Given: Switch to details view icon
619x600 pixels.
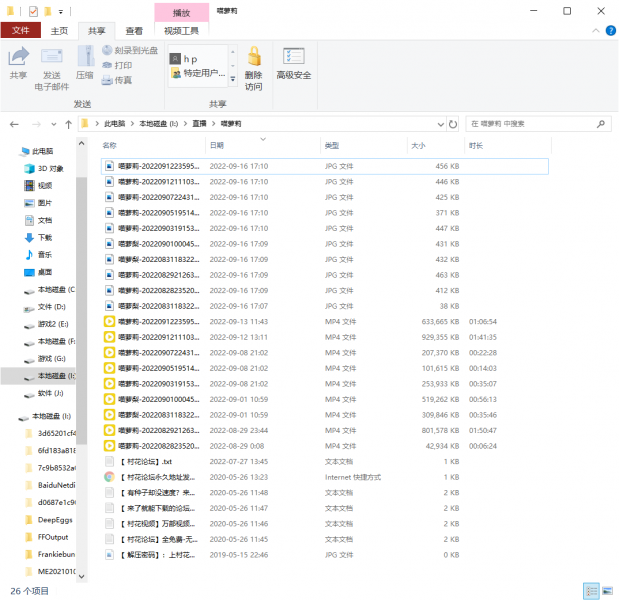Looking at the screenshot, I should click(x=591, y=591).
